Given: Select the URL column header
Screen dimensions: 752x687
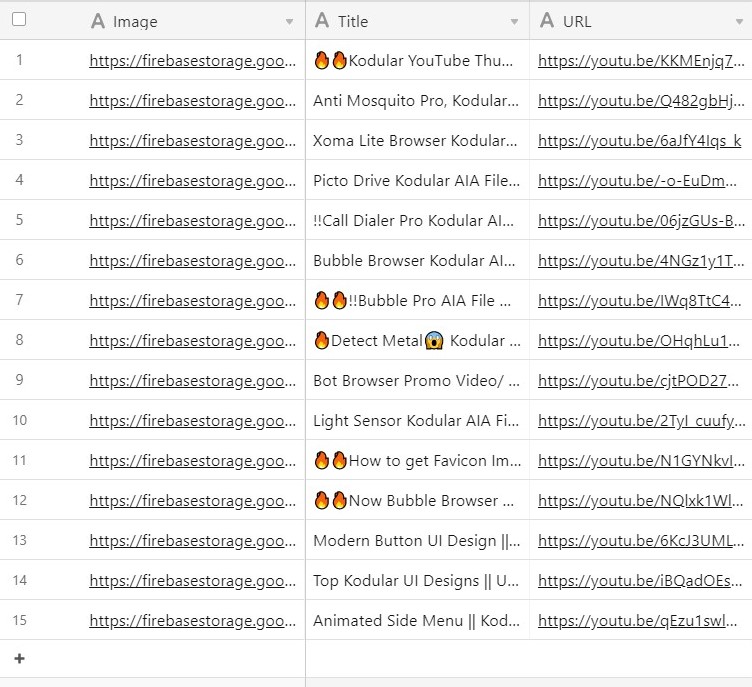Looking at the screenshot, I should coord(641,20).
